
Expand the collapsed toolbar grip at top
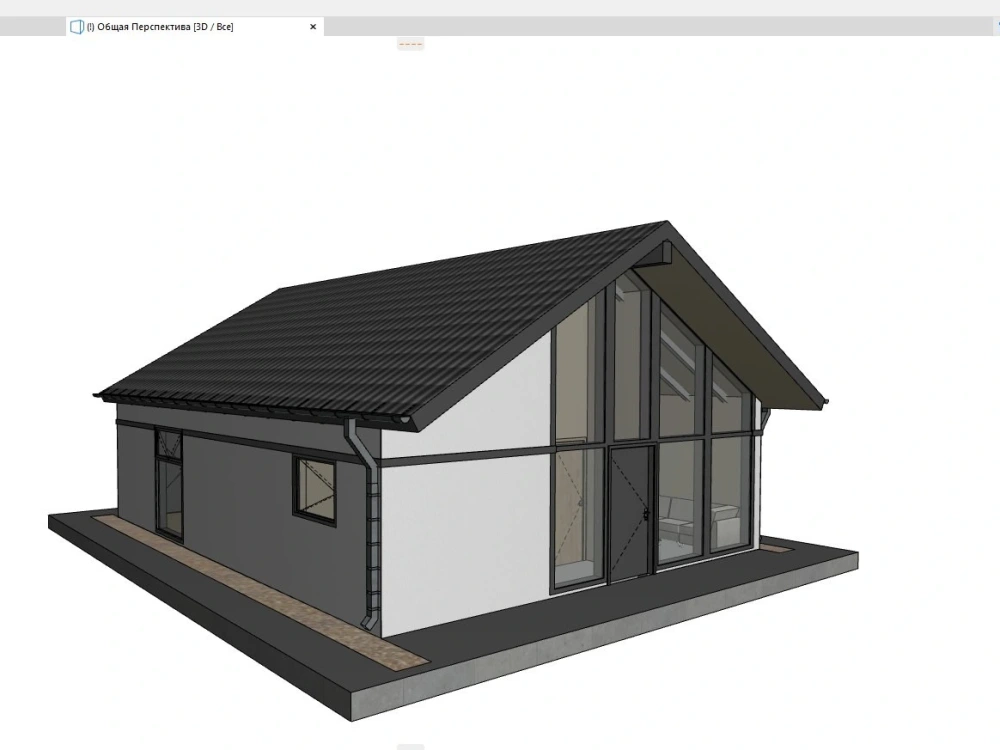coord(410,44)
